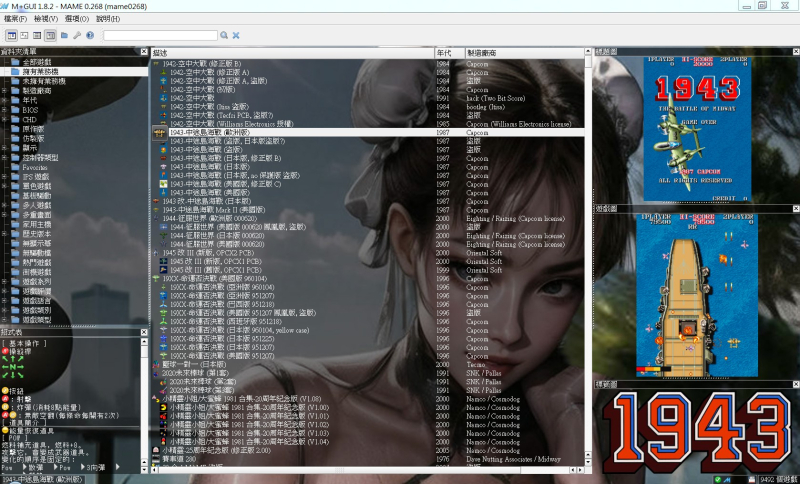Click the toolbar search input field
The image size is (800, 484).
(160, 35)
